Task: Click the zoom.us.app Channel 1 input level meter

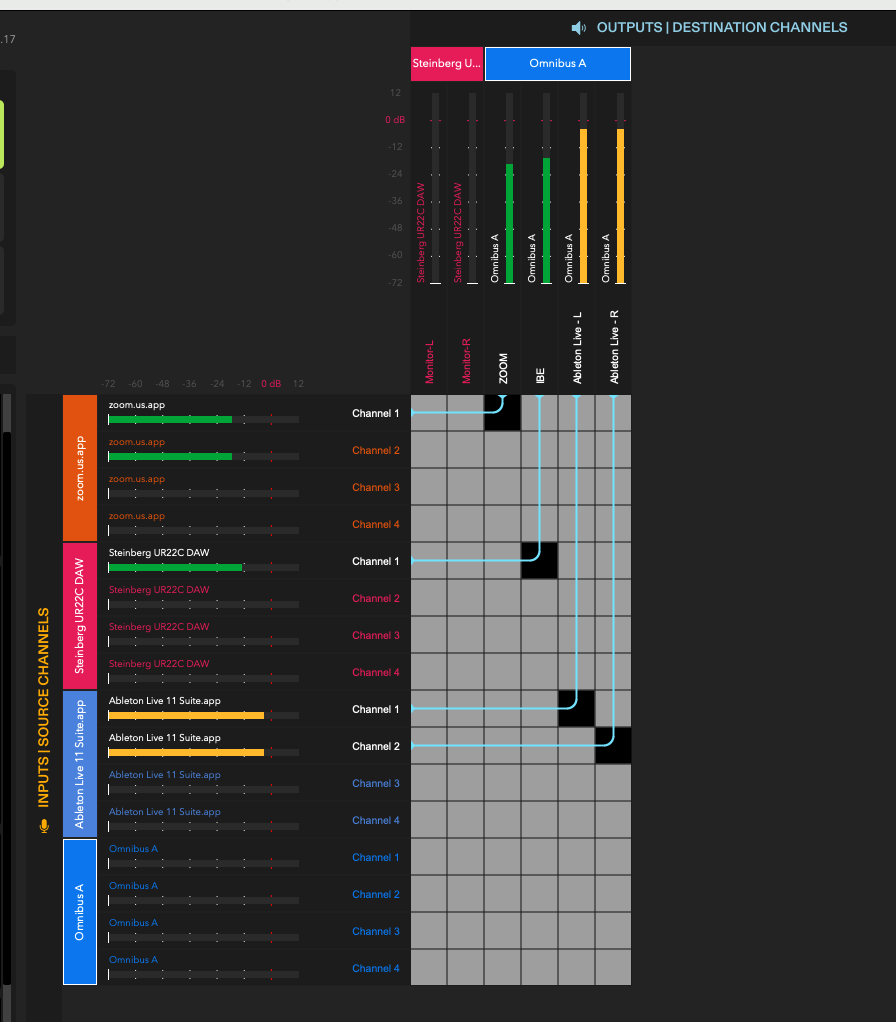Action: tap(203, 420)
